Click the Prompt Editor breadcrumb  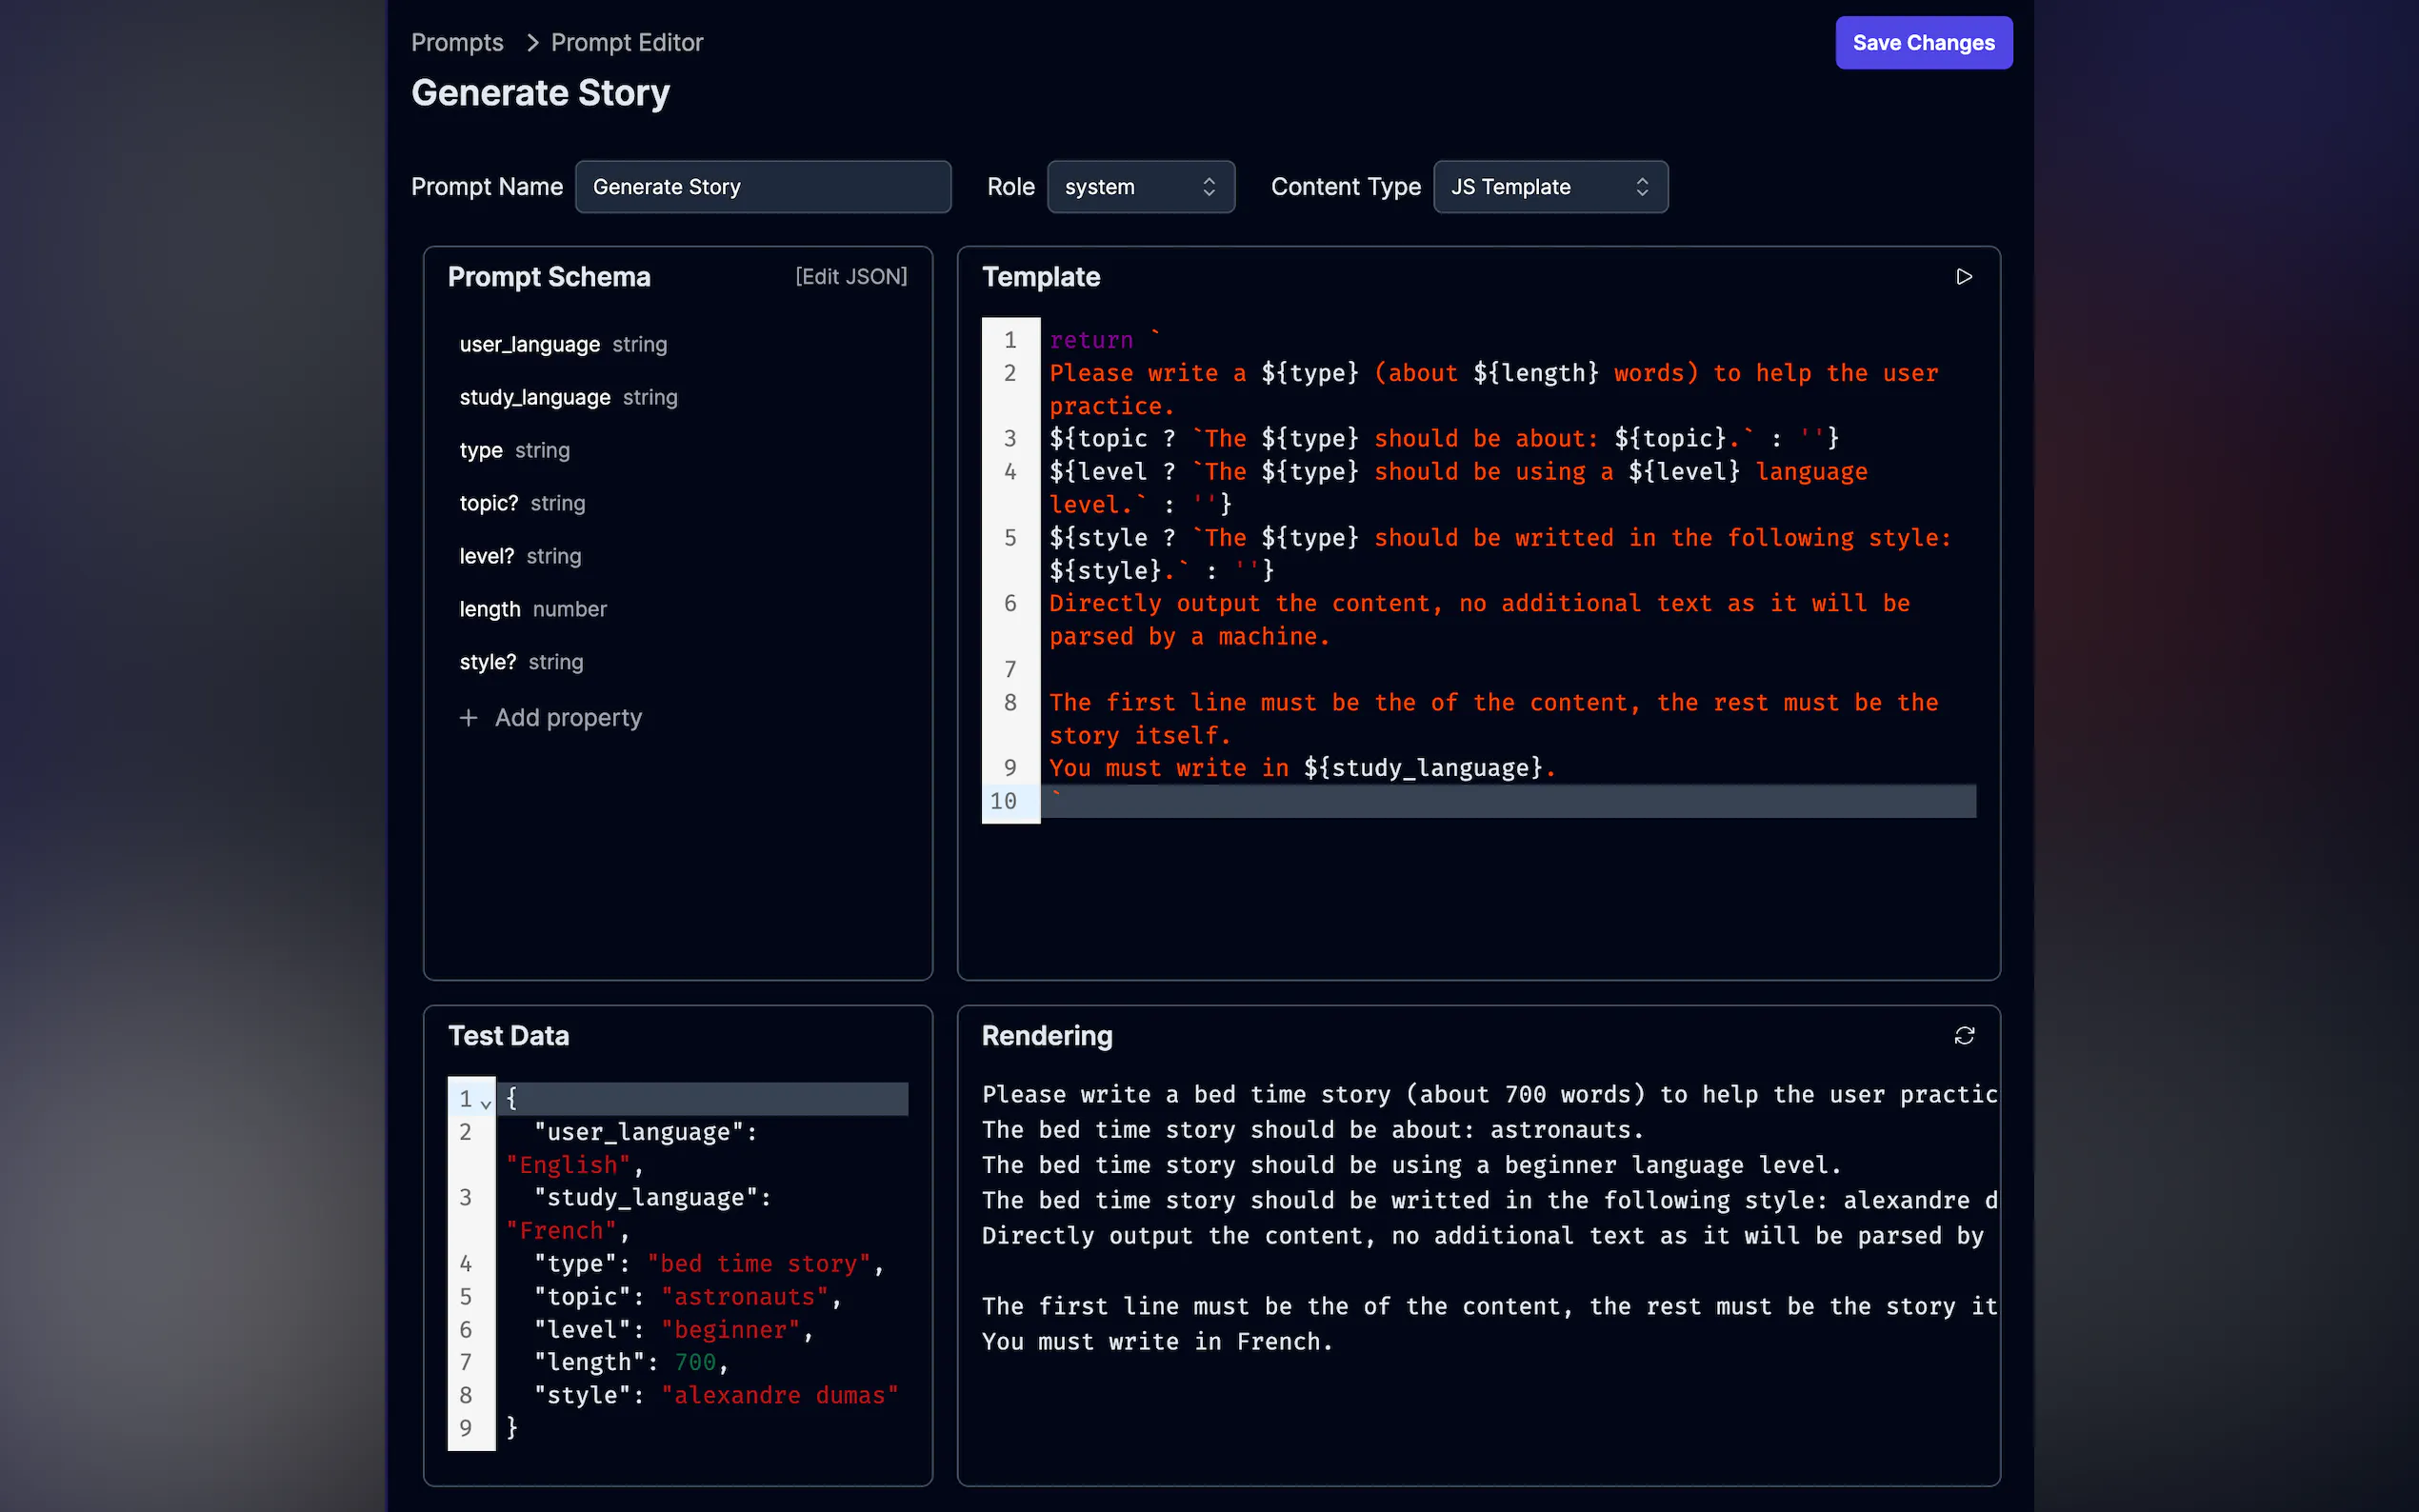click(x=627, y=43)
